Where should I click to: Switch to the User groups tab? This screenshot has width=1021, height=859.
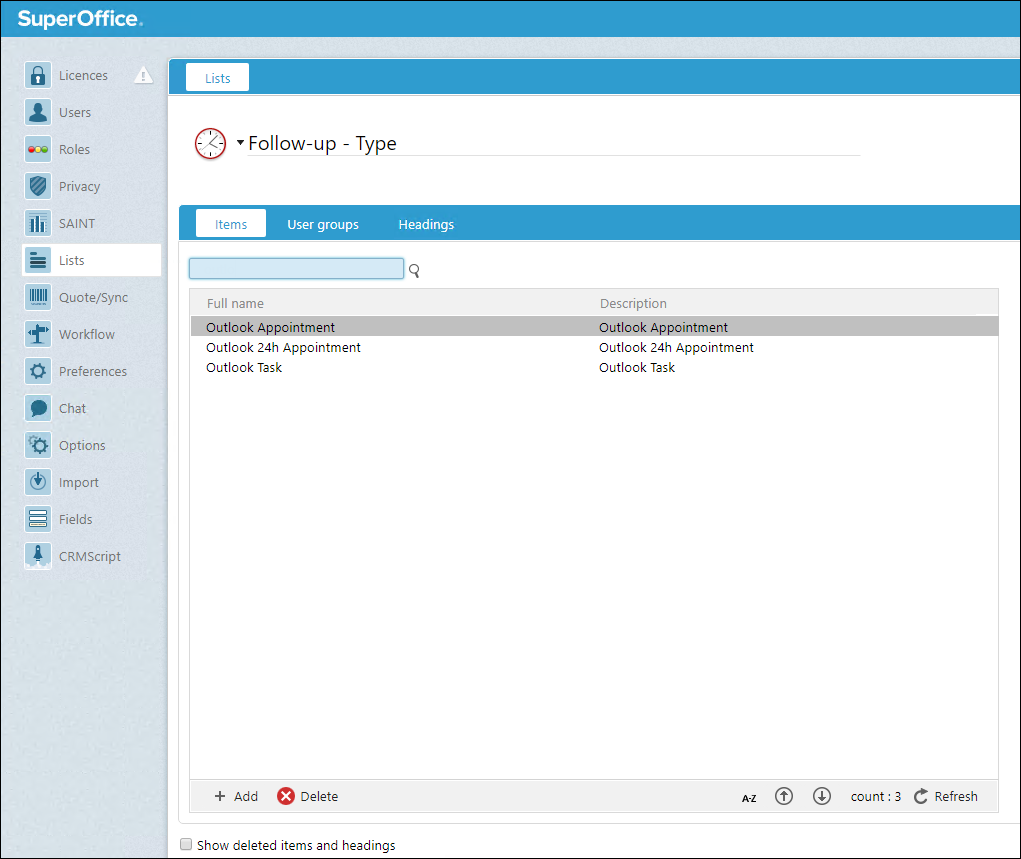pos(322,224)
